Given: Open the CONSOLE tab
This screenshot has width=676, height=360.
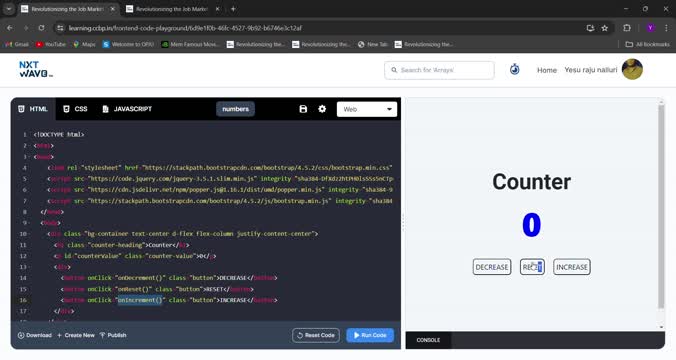Looking at the screenshot, I should click(428, 340).
